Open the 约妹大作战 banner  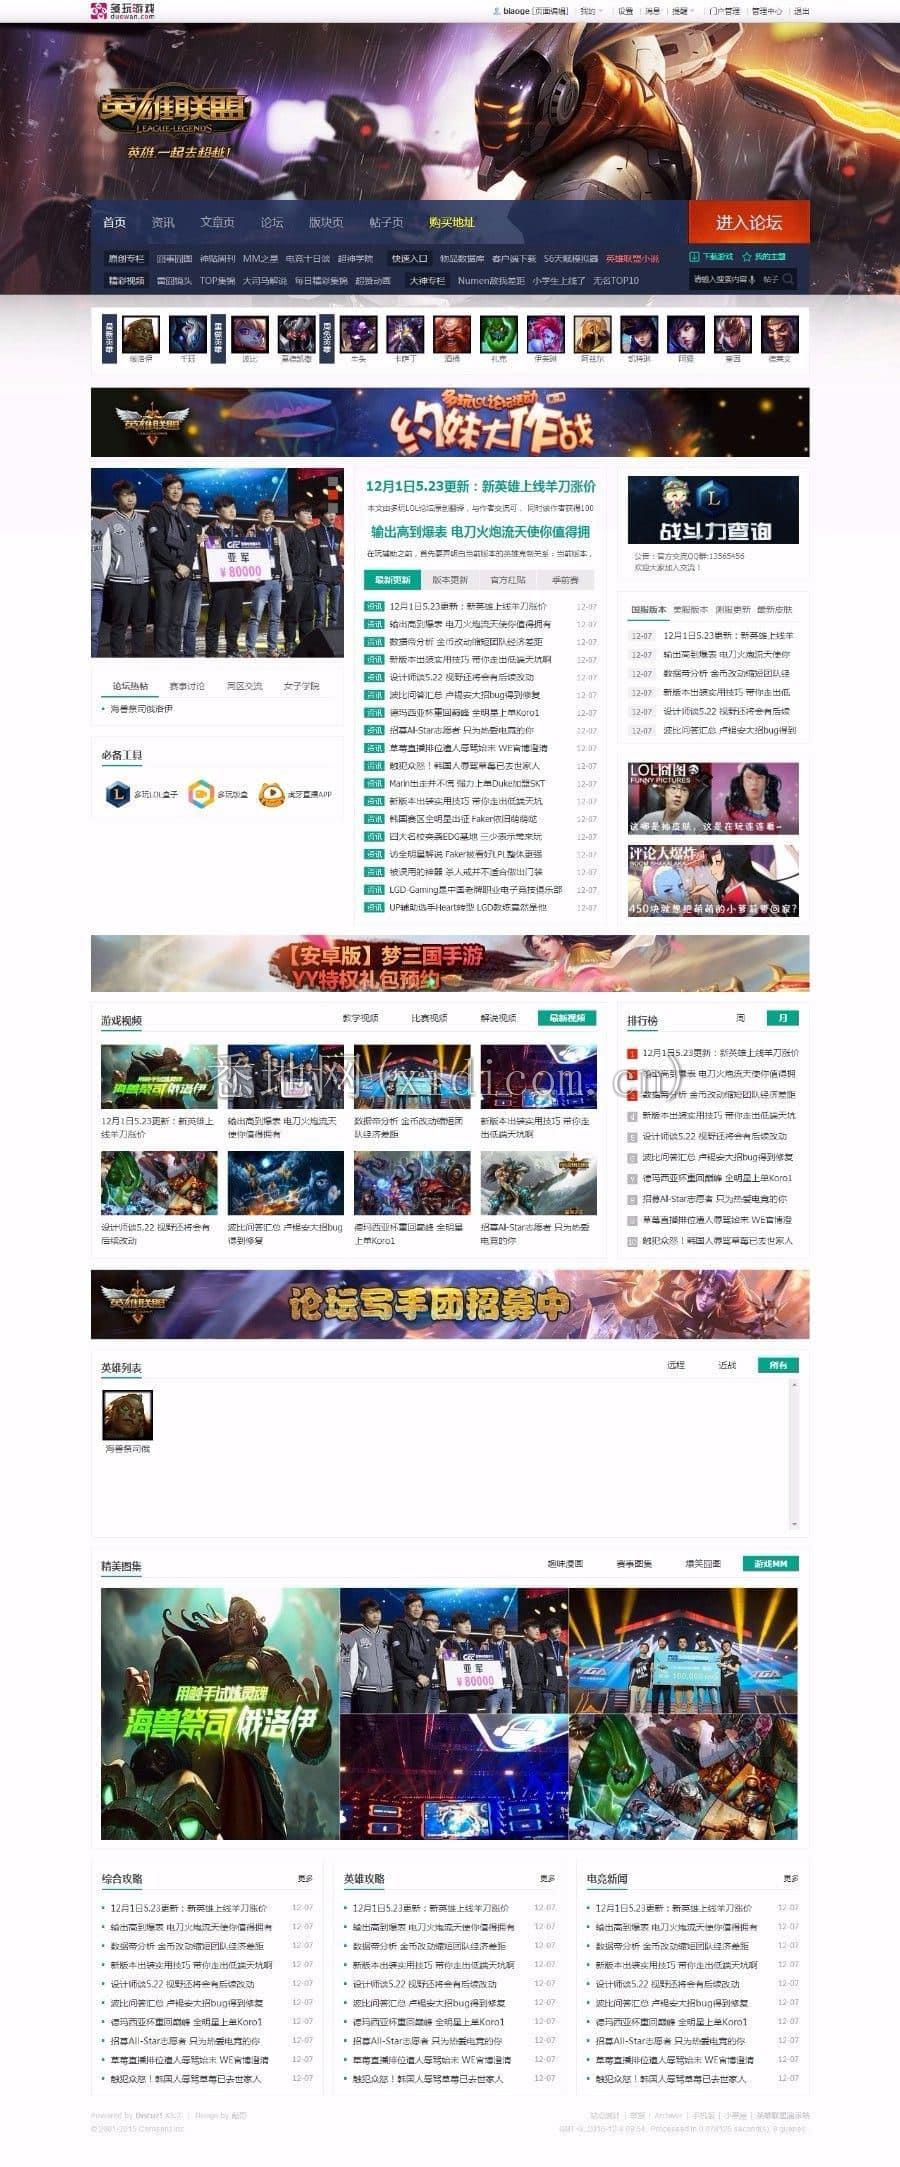click(450, 422)
